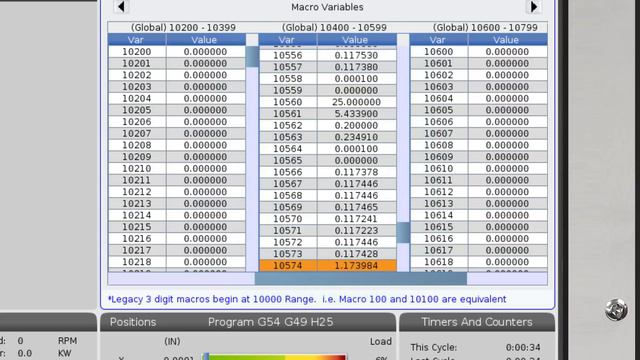Click variable number 10200
This screenshot has height=360, width=640.
(137, 52)
